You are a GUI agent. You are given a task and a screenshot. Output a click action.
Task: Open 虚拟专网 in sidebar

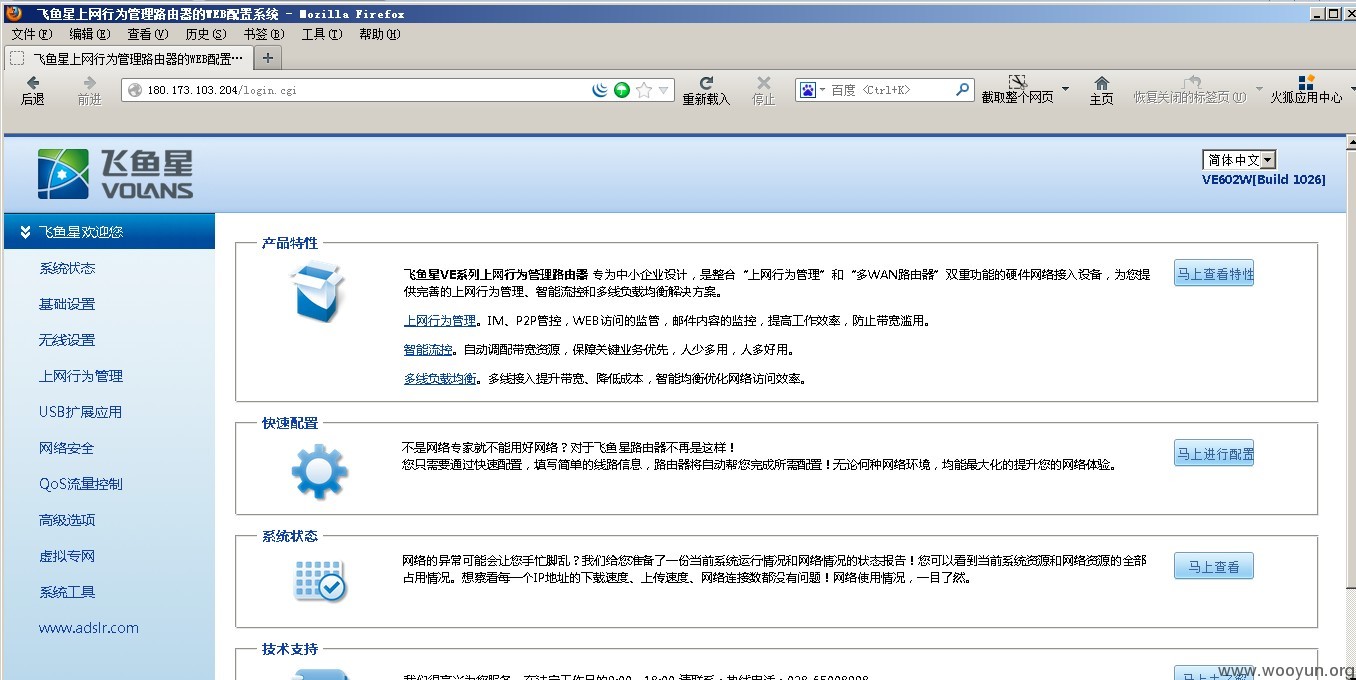coord(67,556)
